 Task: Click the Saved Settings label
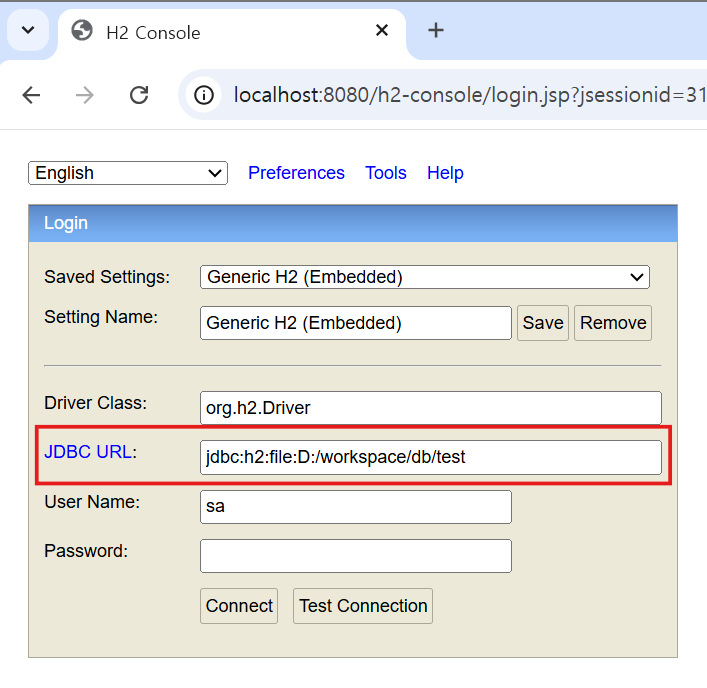click(107, 277)
